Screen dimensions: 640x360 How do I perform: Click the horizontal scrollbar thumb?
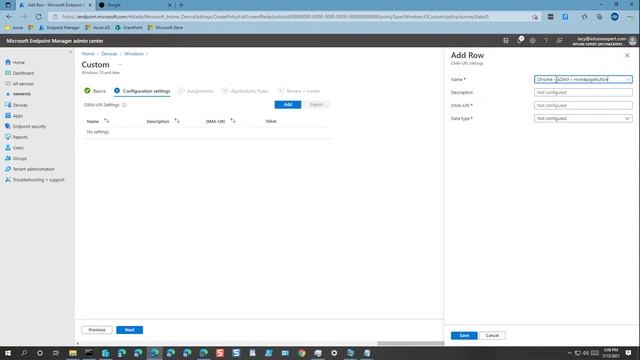tap(410, 343)
